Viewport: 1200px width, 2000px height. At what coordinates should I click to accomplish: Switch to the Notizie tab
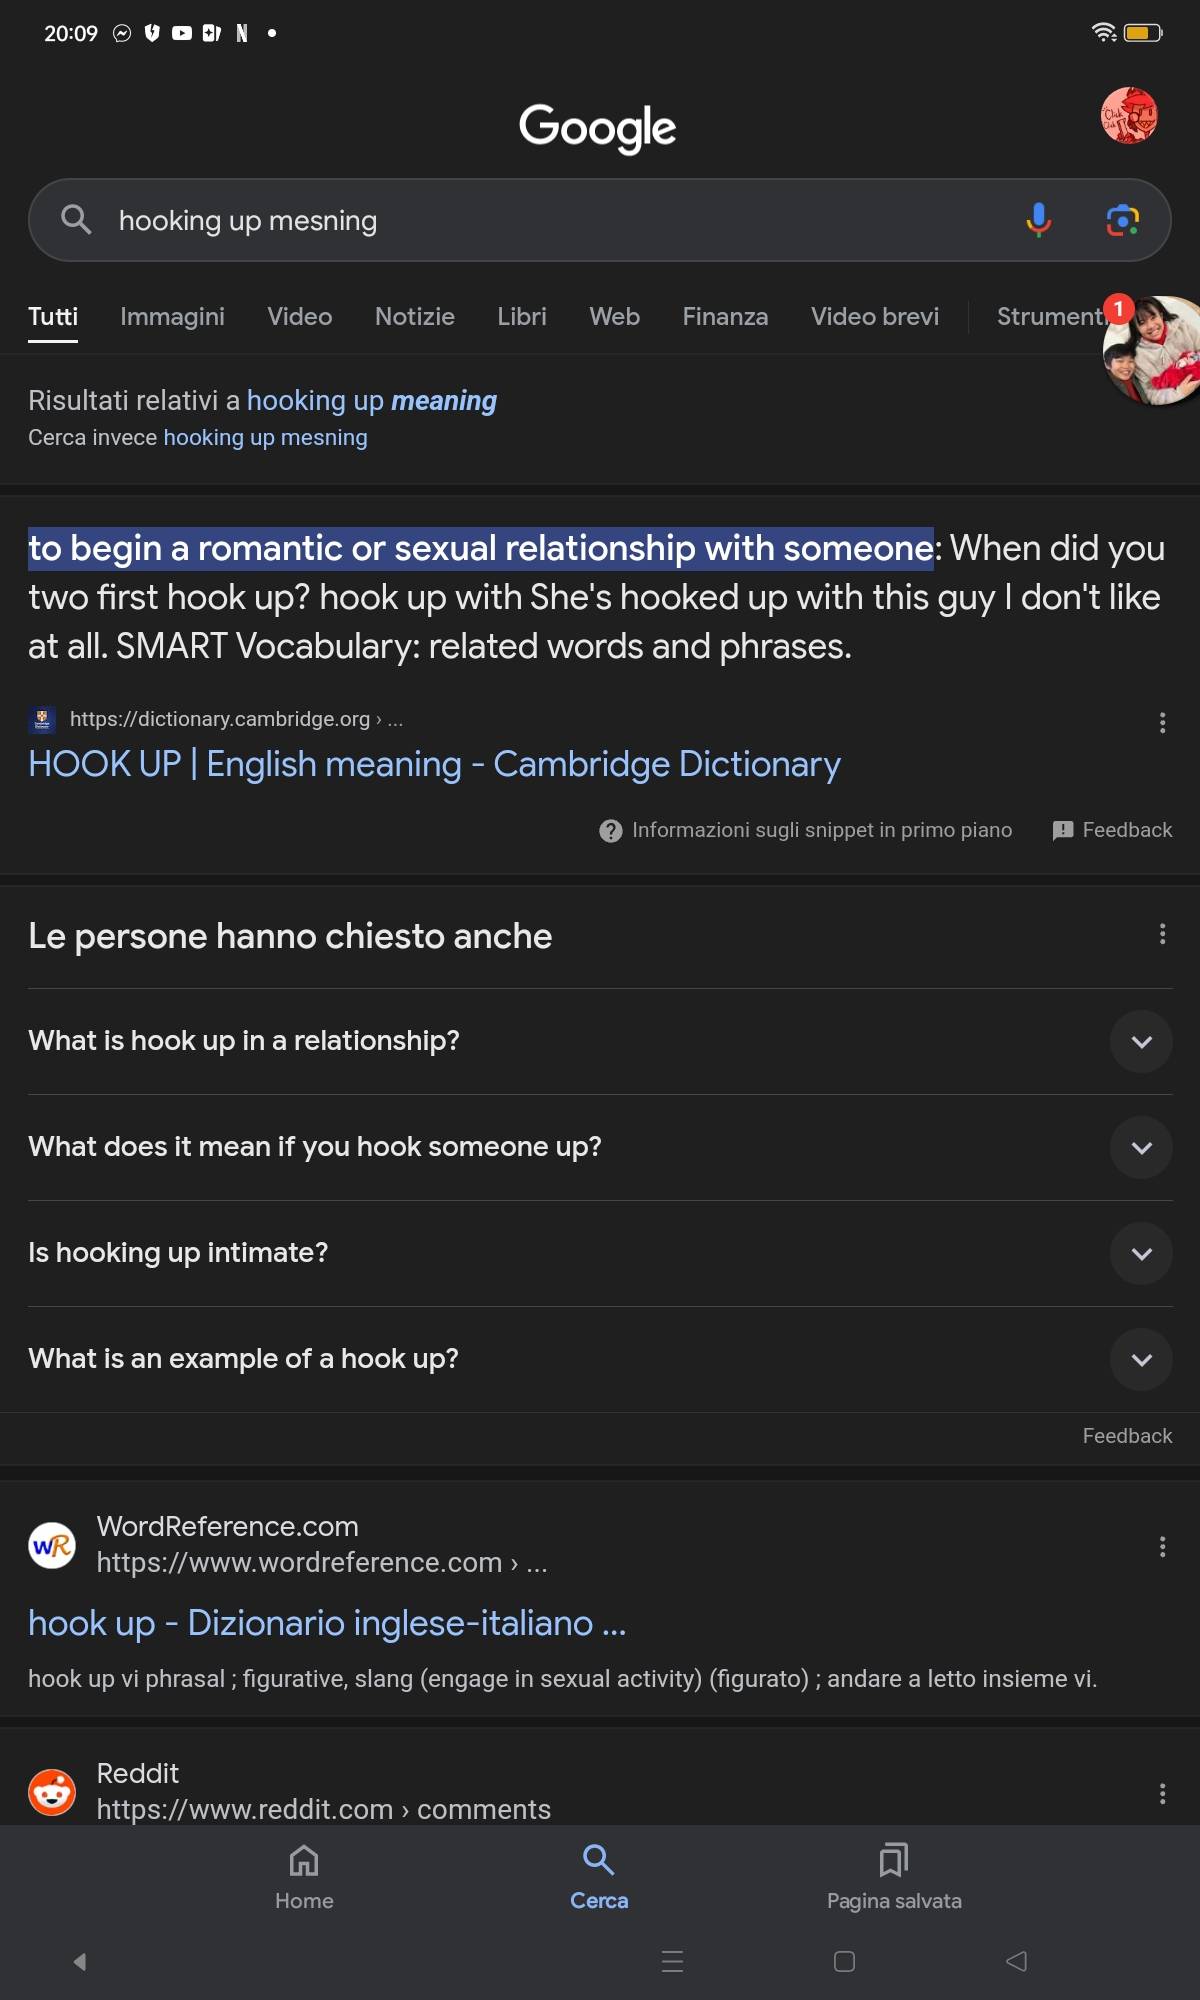(415, 317)
